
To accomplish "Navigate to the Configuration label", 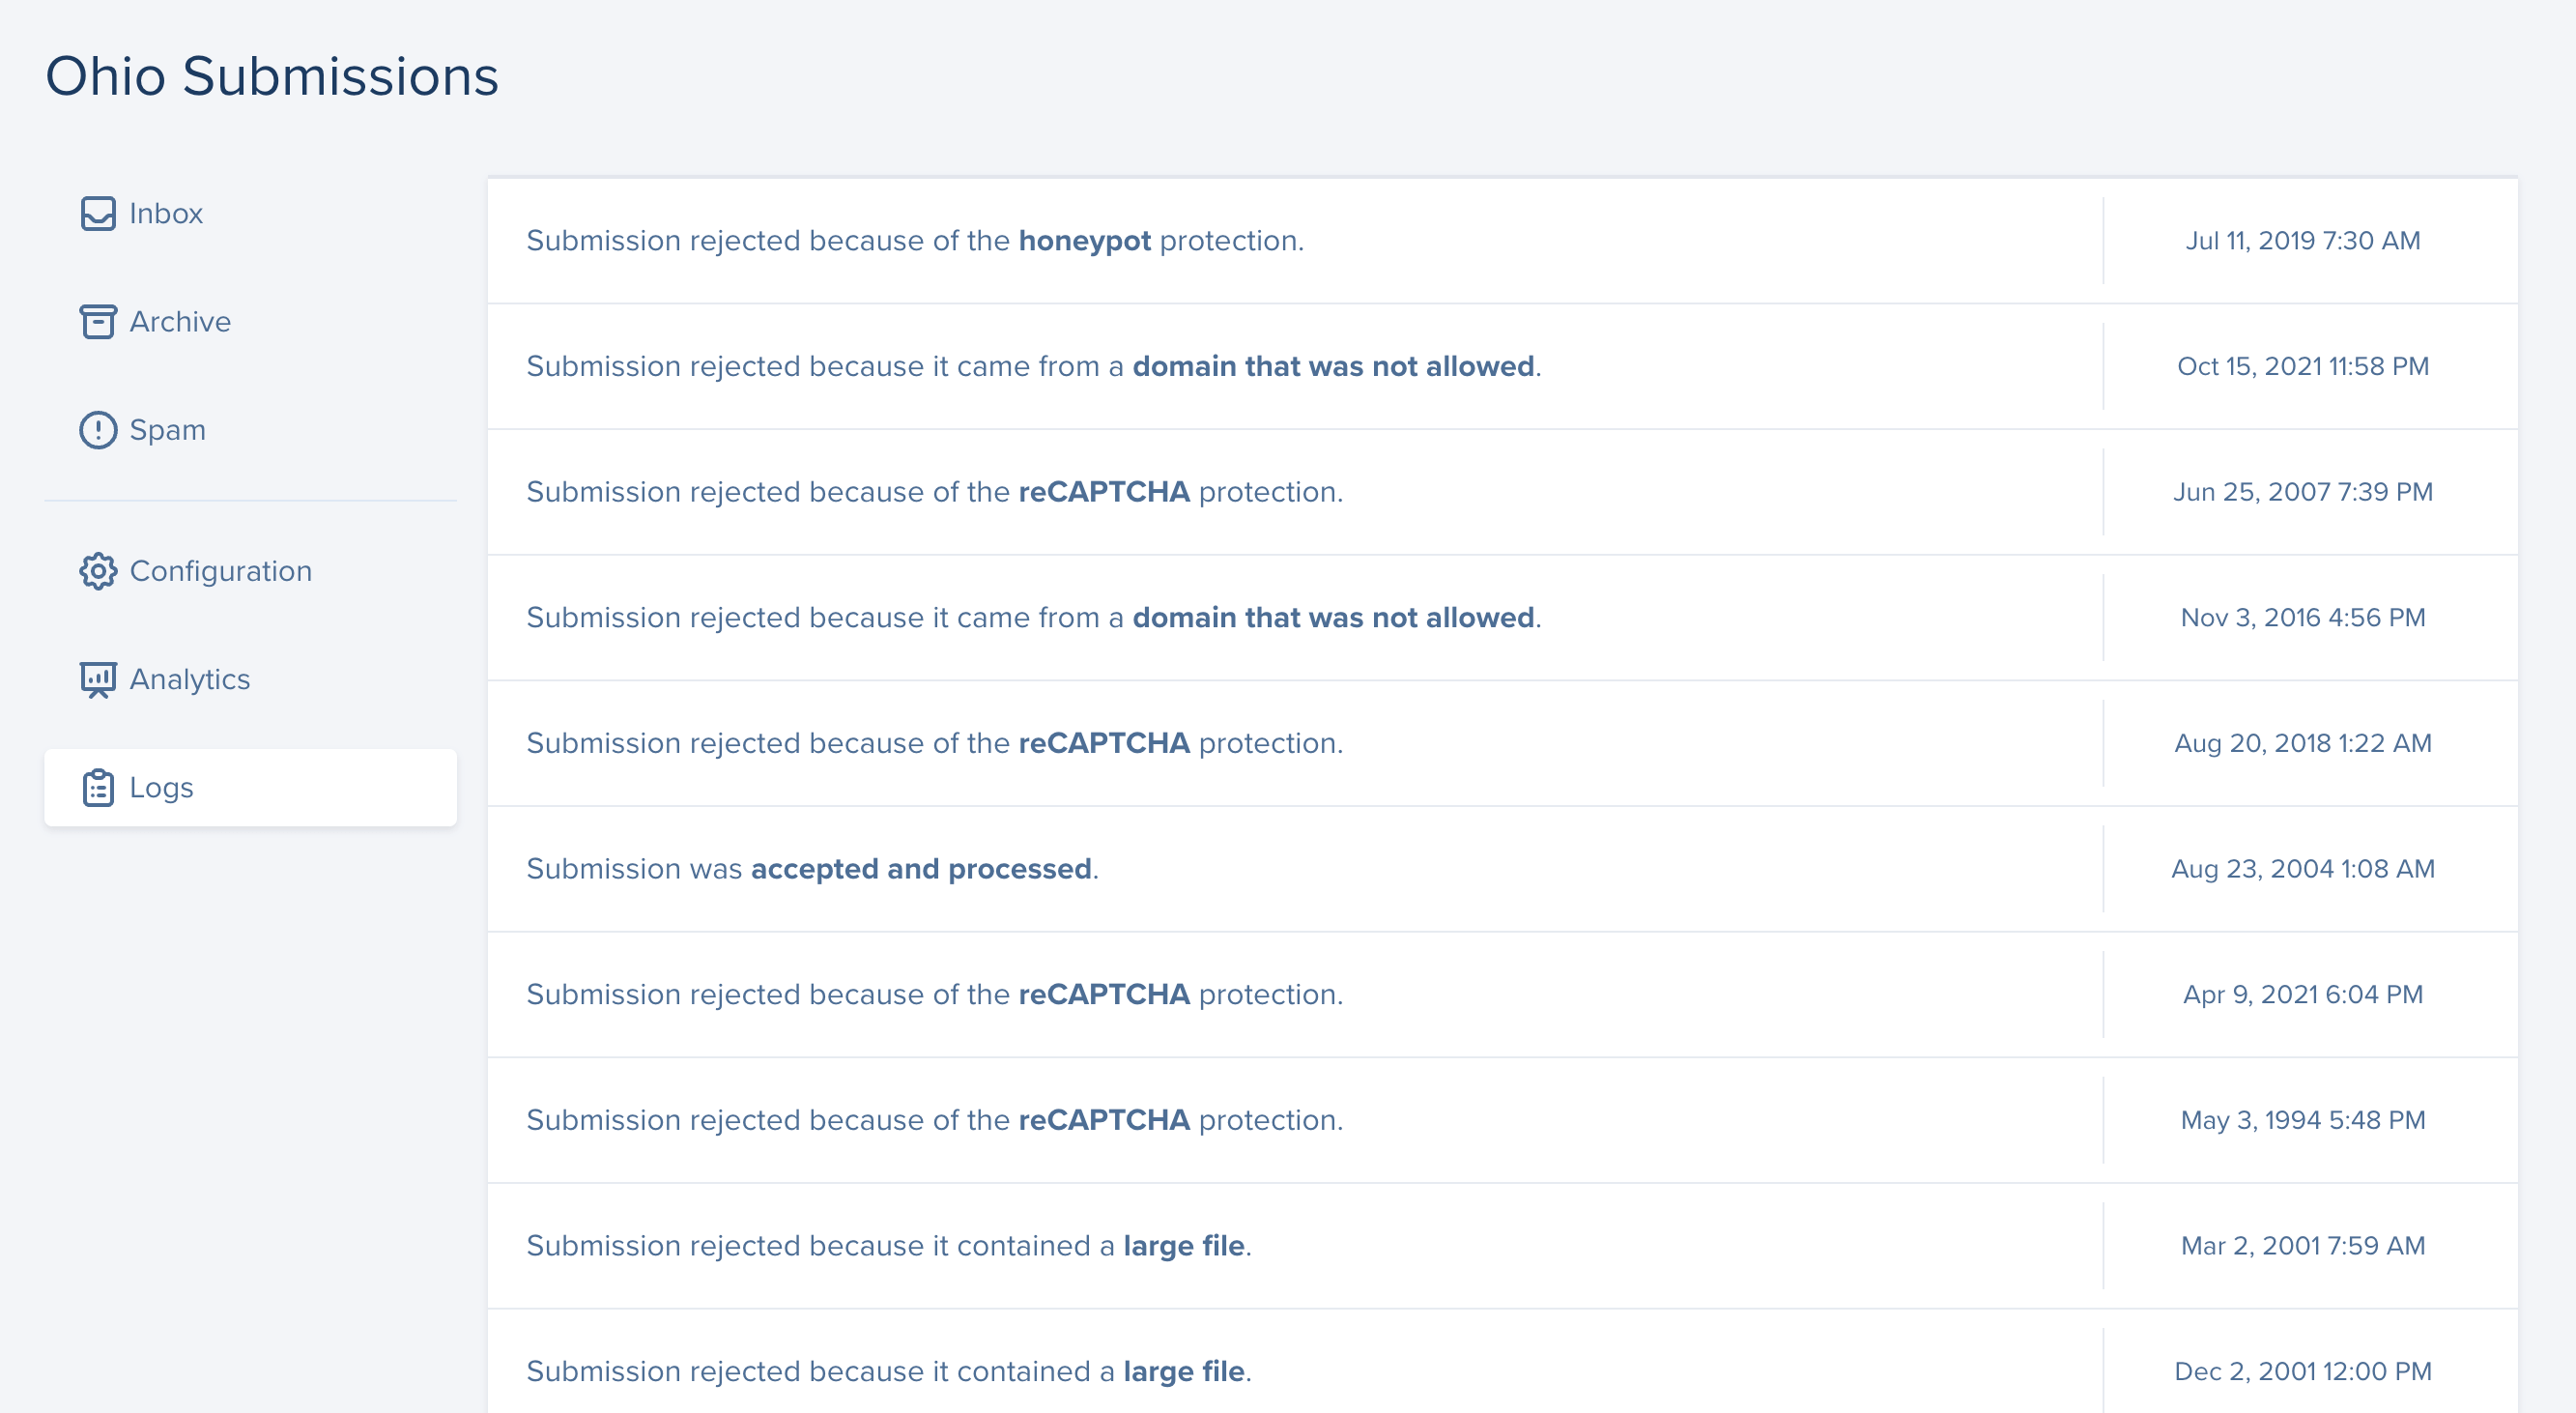I will [221, 571].
